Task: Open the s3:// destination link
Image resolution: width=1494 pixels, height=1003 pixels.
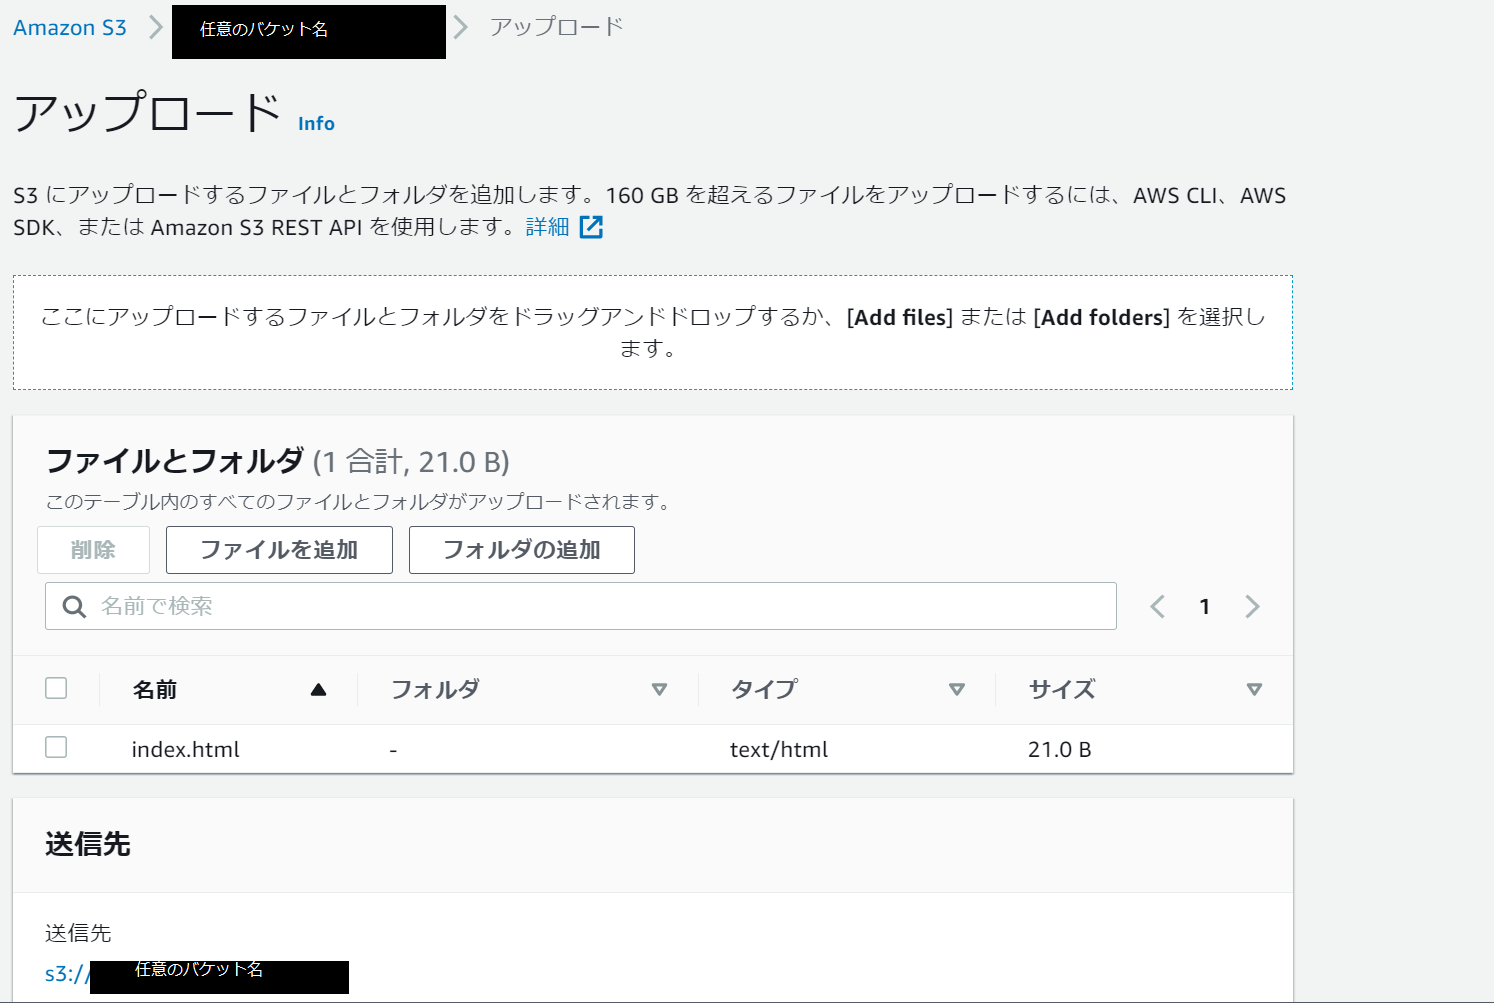Action: click(x=197, y=975)
